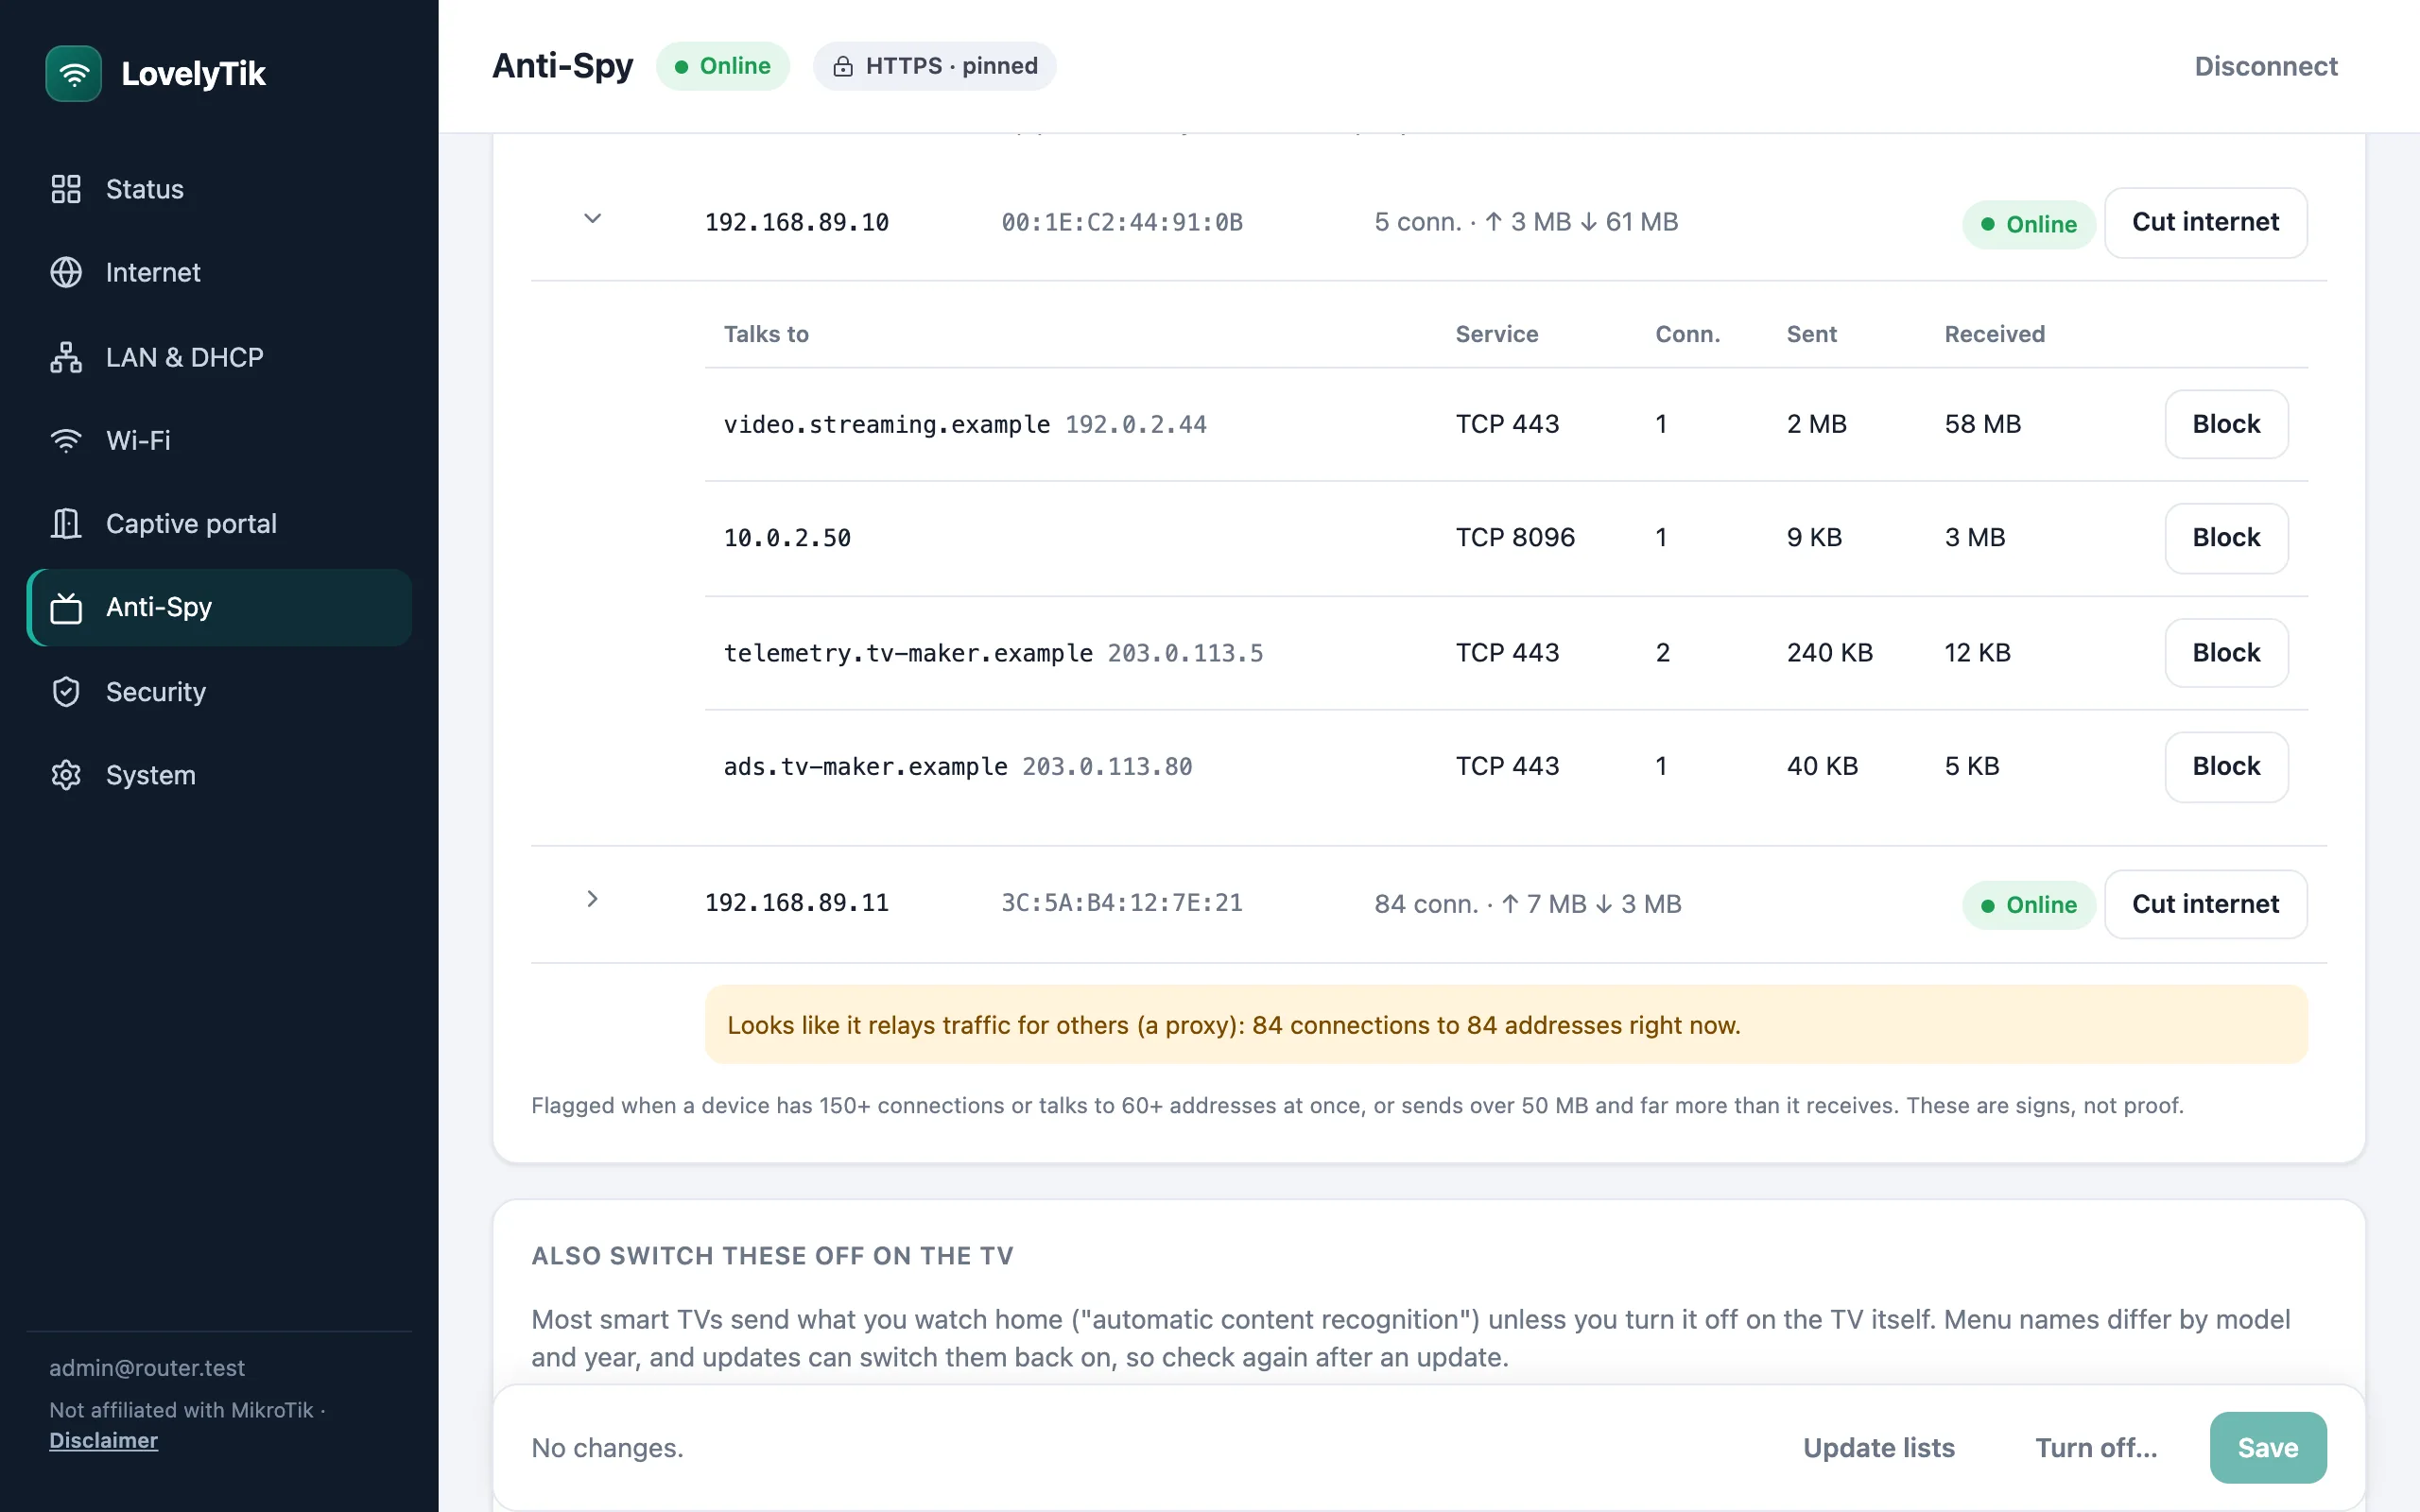Open the Disclaimer link
Image resolution: width=2420 pixels, height=1512 pixels.
click(x=104, y=1441)
